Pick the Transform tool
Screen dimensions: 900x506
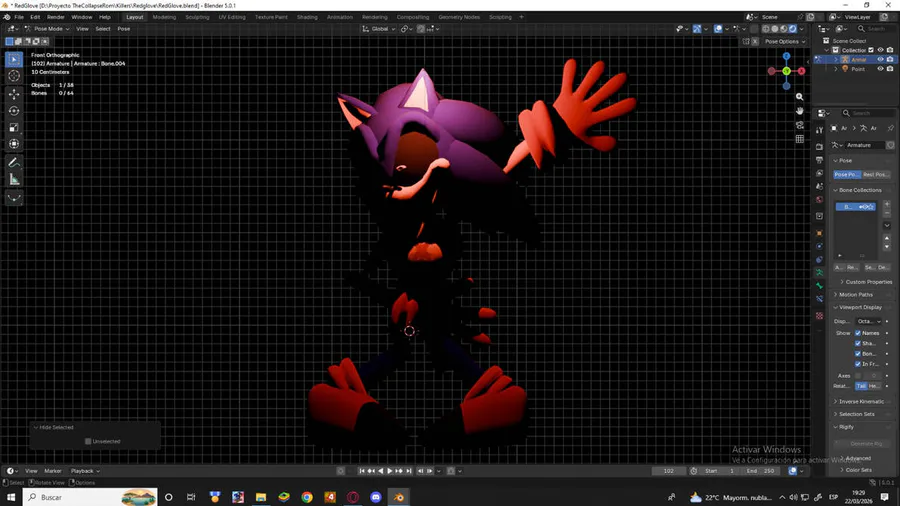tap(14, 144)
